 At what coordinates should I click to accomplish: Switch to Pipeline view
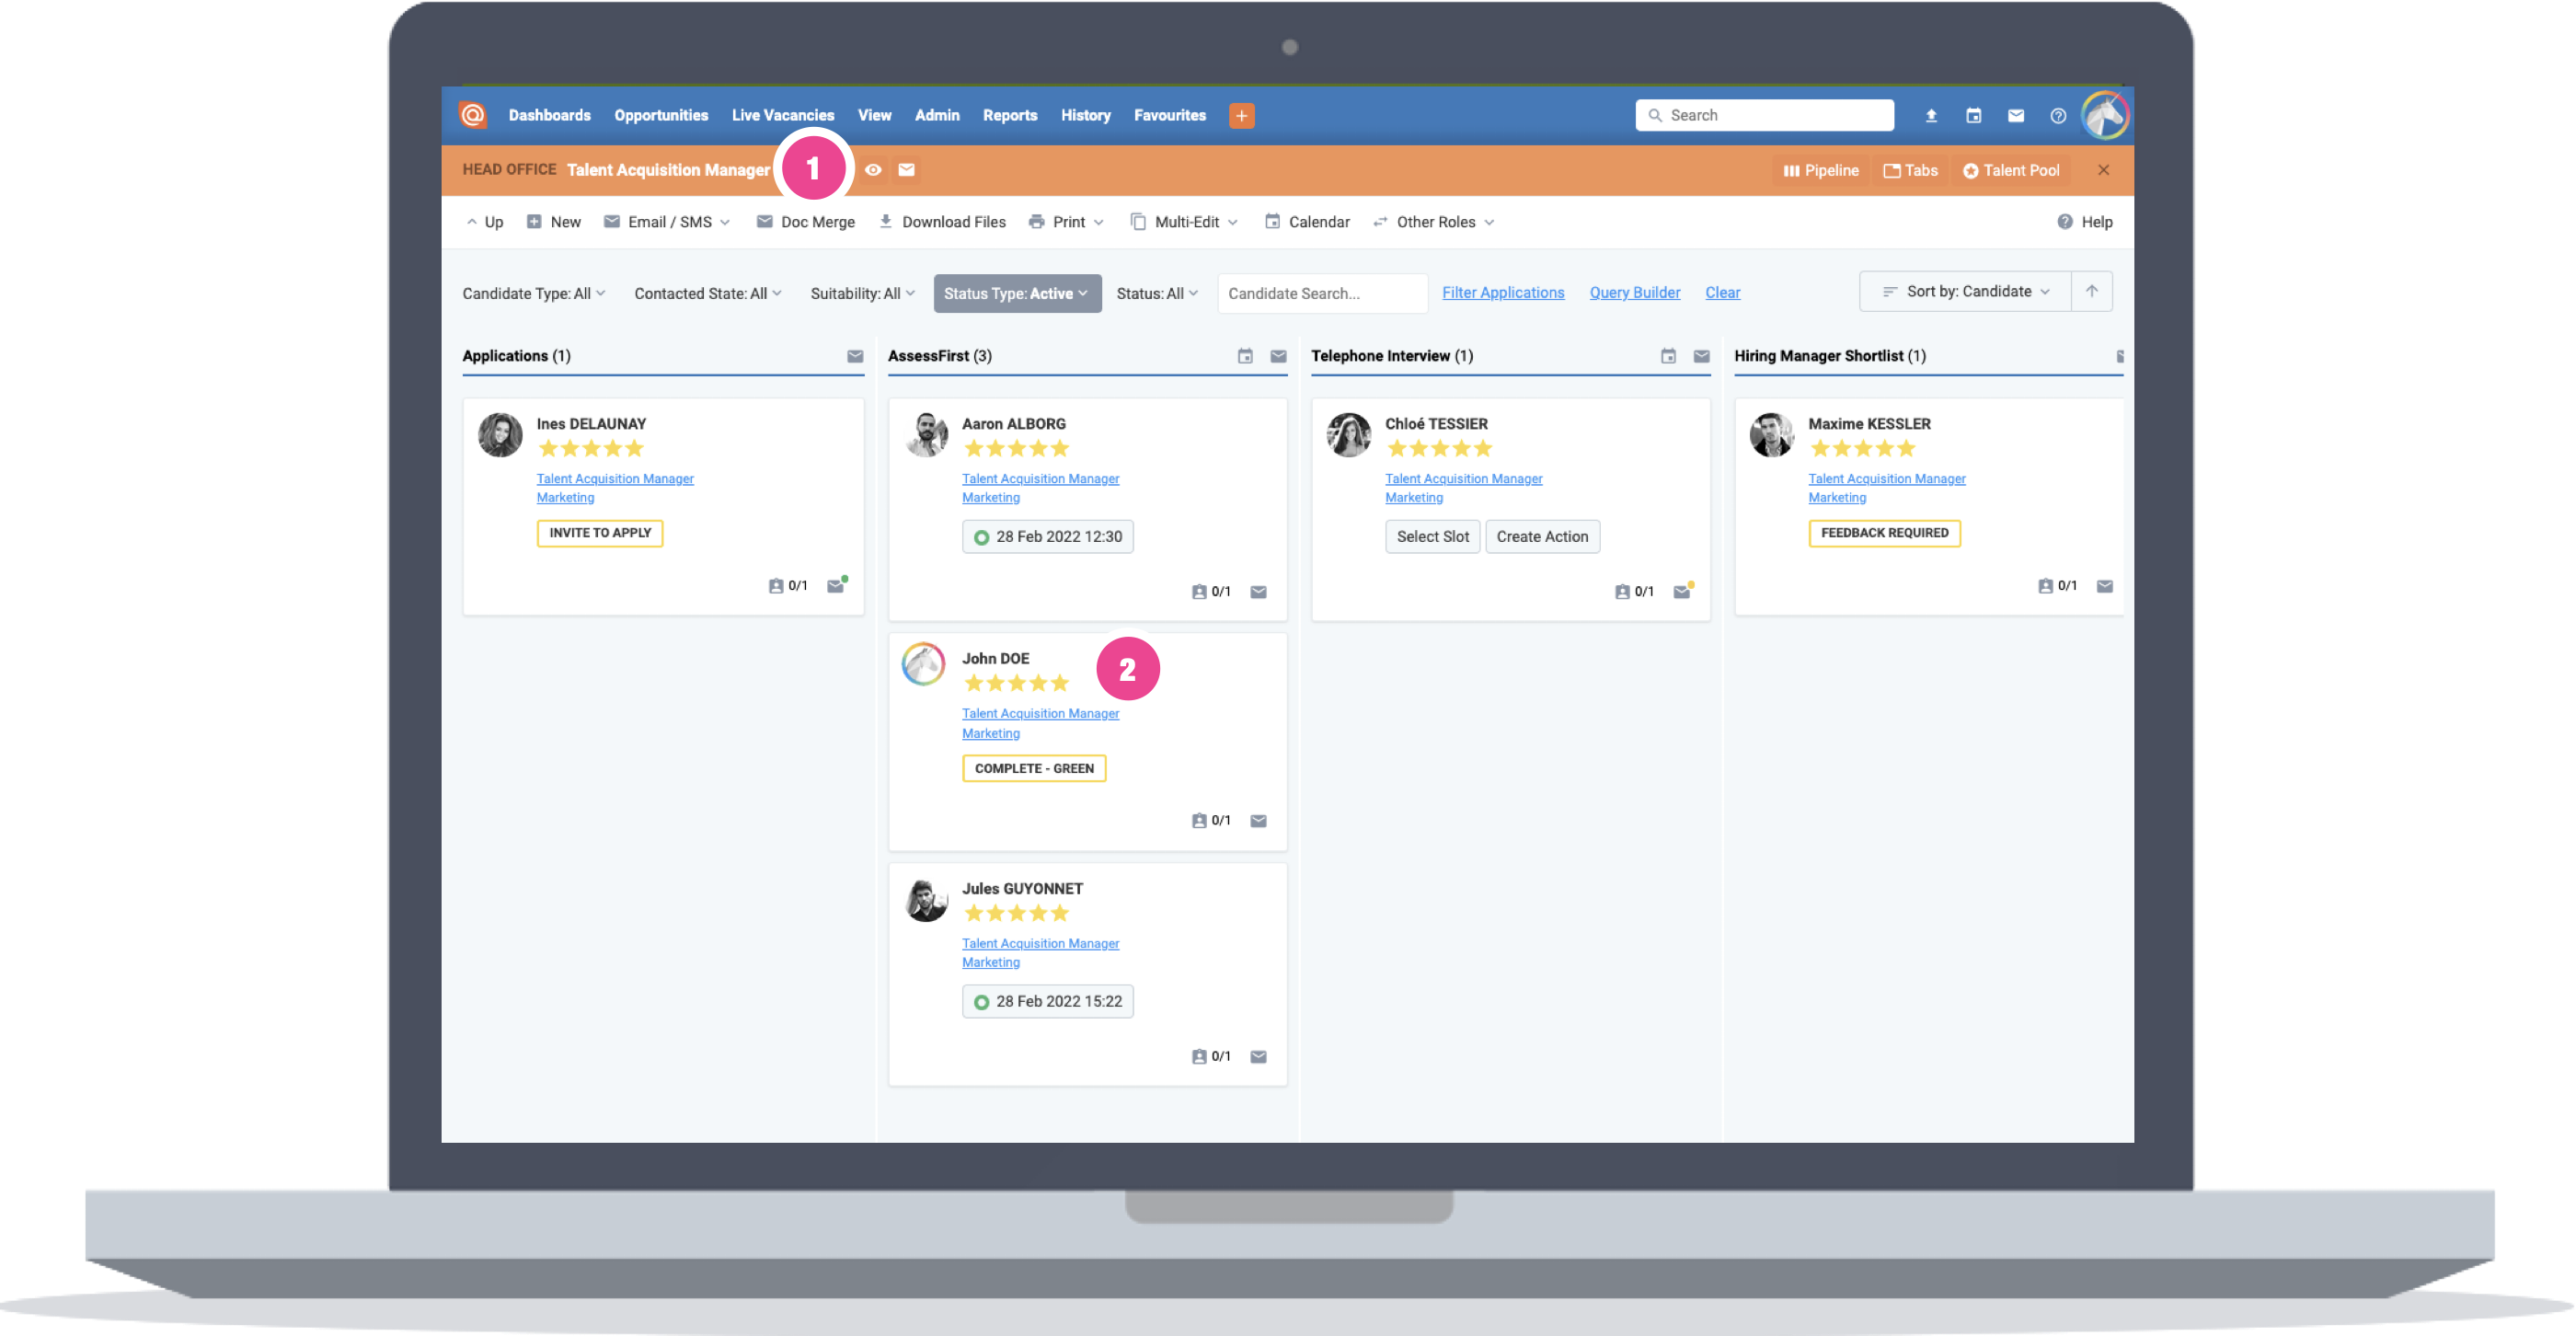1820,171
